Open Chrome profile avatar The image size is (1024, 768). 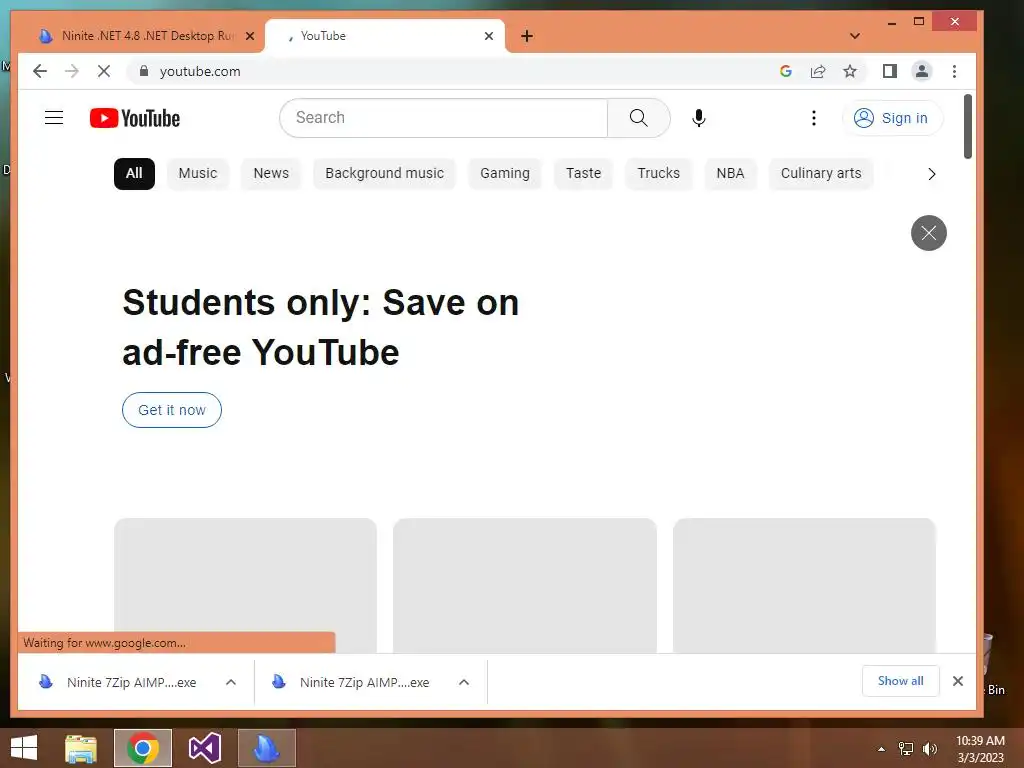tap(921, 71)
